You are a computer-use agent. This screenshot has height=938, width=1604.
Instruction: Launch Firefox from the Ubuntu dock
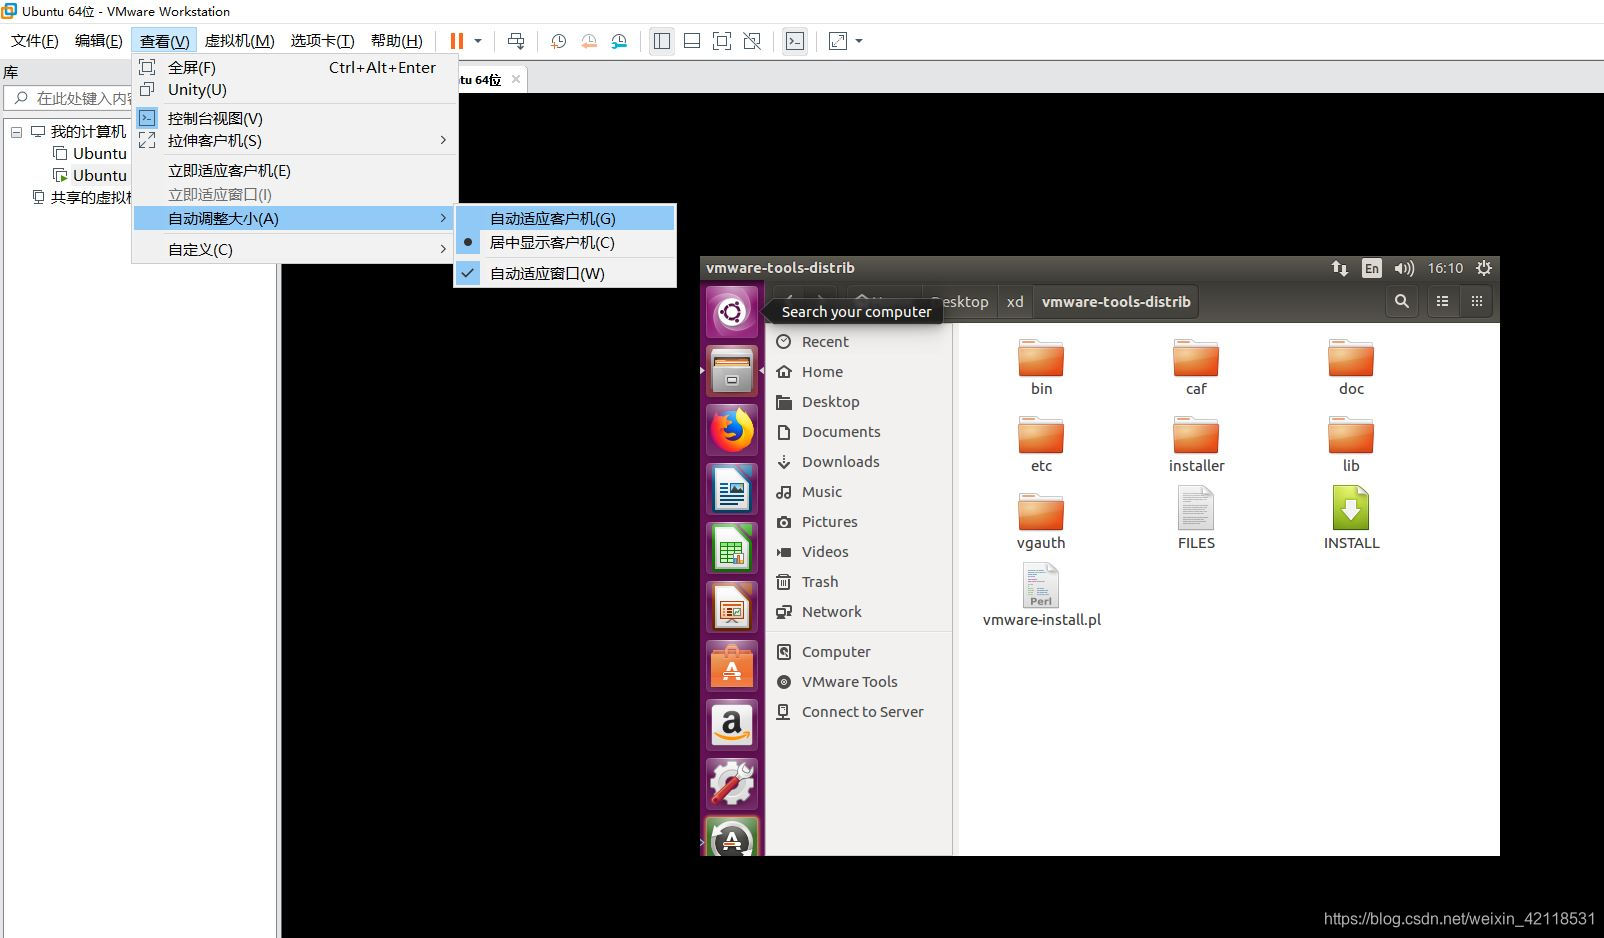(x=732, y=430)
